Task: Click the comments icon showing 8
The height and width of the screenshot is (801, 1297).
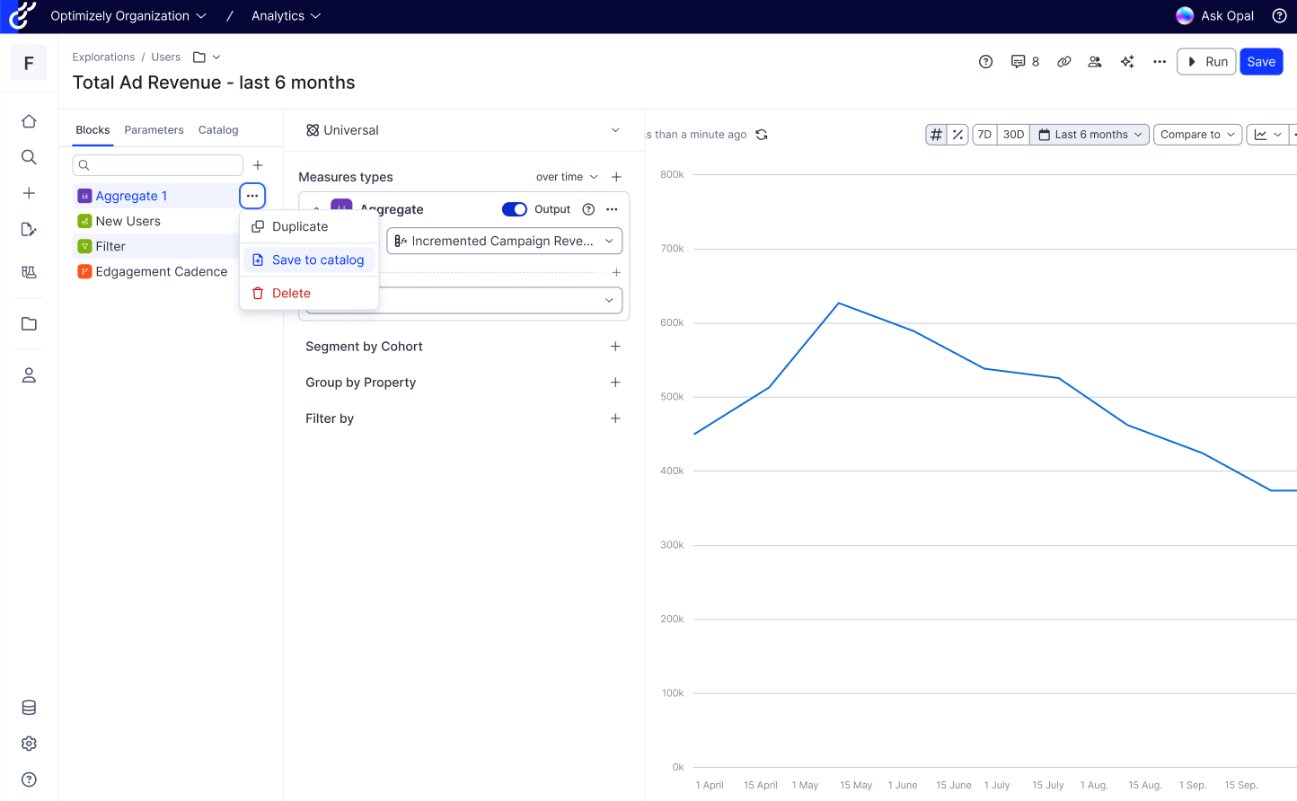Action: [1024, 62]
